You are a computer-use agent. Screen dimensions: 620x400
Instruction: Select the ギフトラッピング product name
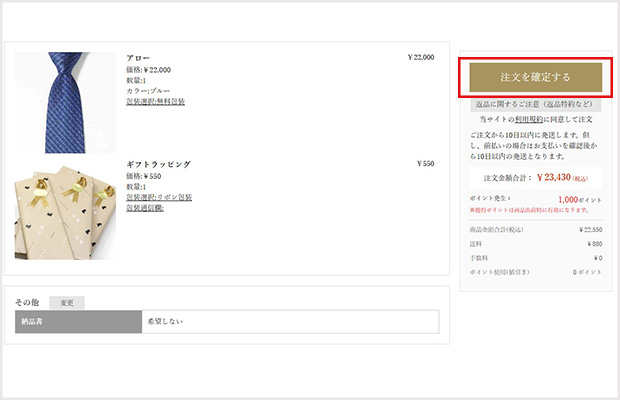click(158, 164)
